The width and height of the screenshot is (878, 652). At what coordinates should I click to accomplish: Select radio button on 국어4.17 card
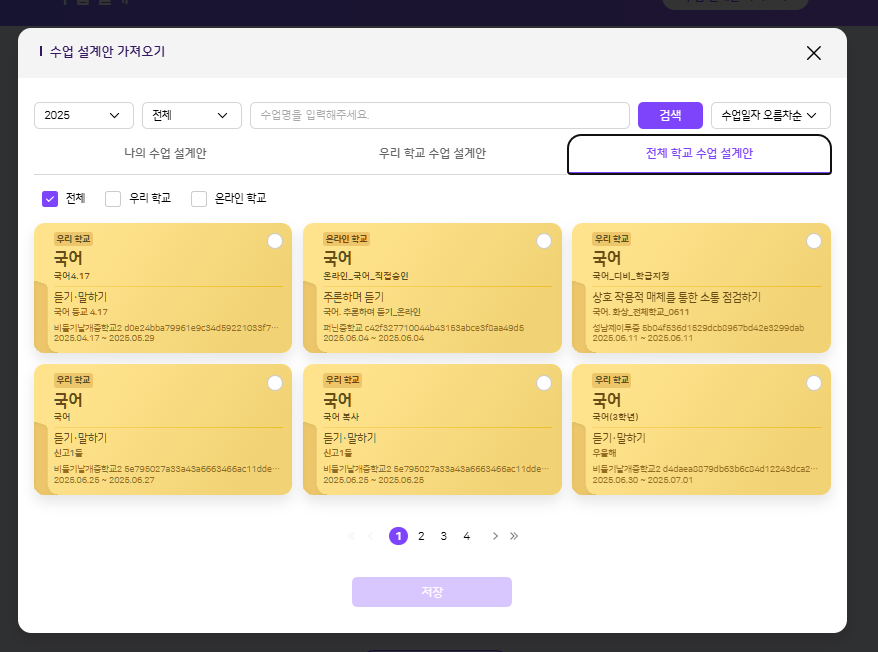click(275, 241)
